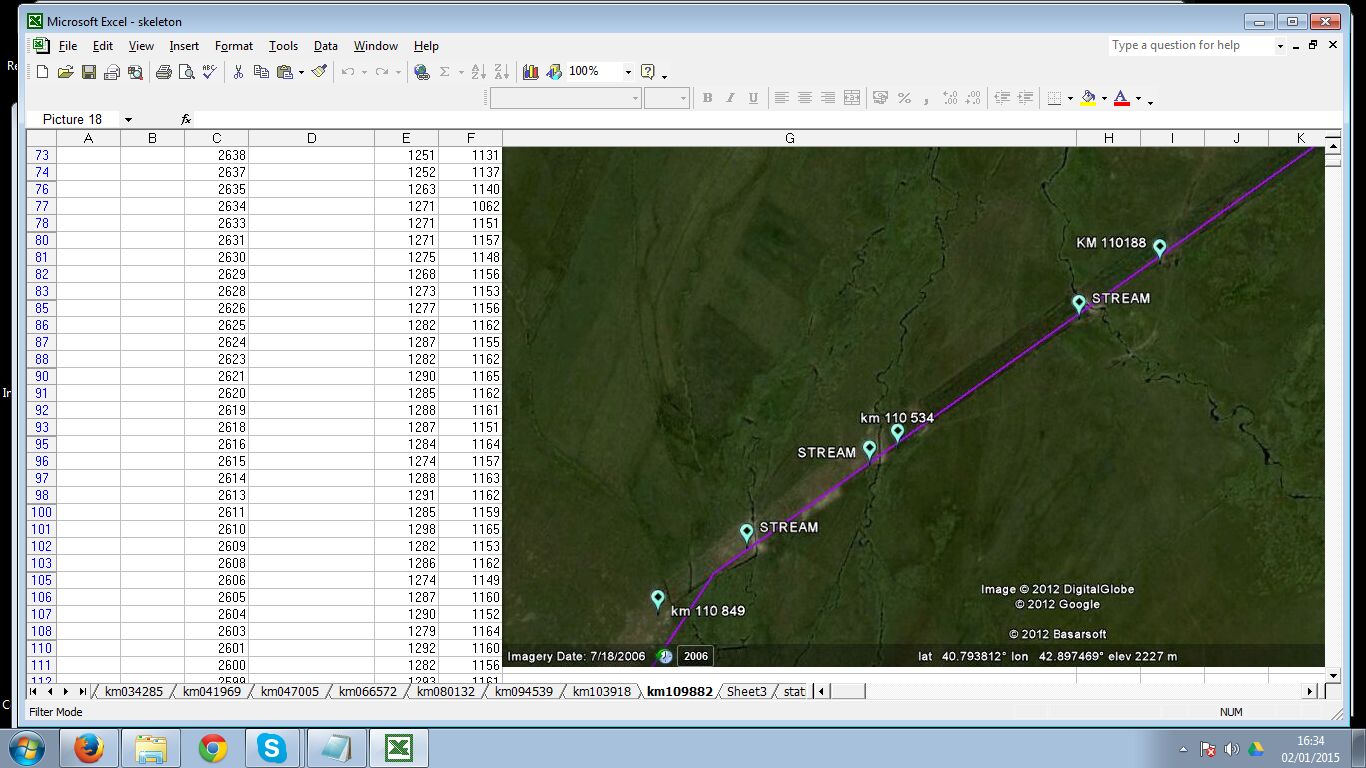Jump to first sheet with tab navigation button
1366x768 pixels.
pyautogui.click(x=34, y=691)
